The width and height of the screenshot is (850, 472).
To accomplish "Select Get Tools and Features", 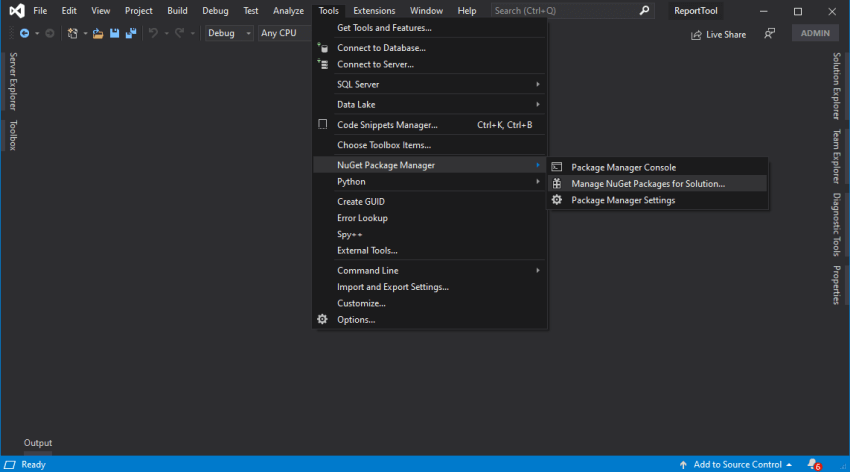I will [x=429, y=28].
